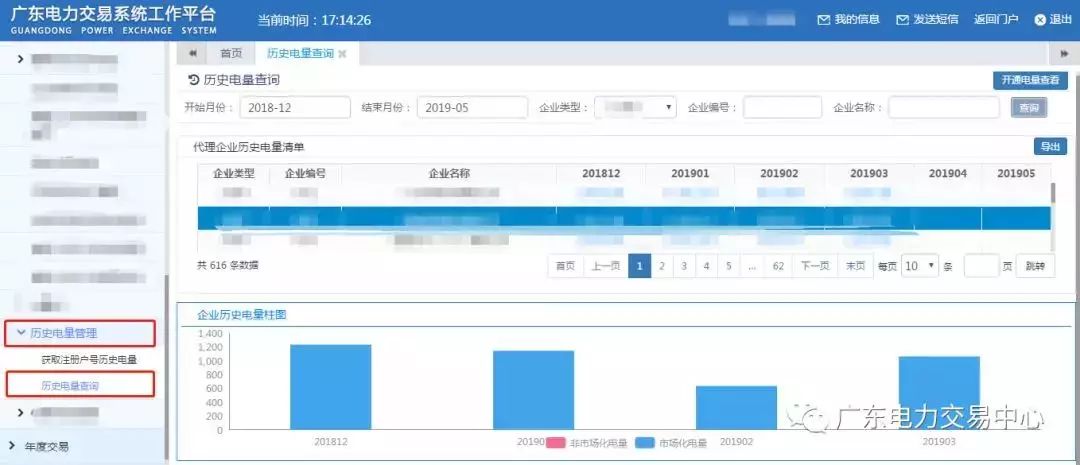The image size is (1080, 465).
Task: Click the 查询 search button
Action: [1027, 108]
